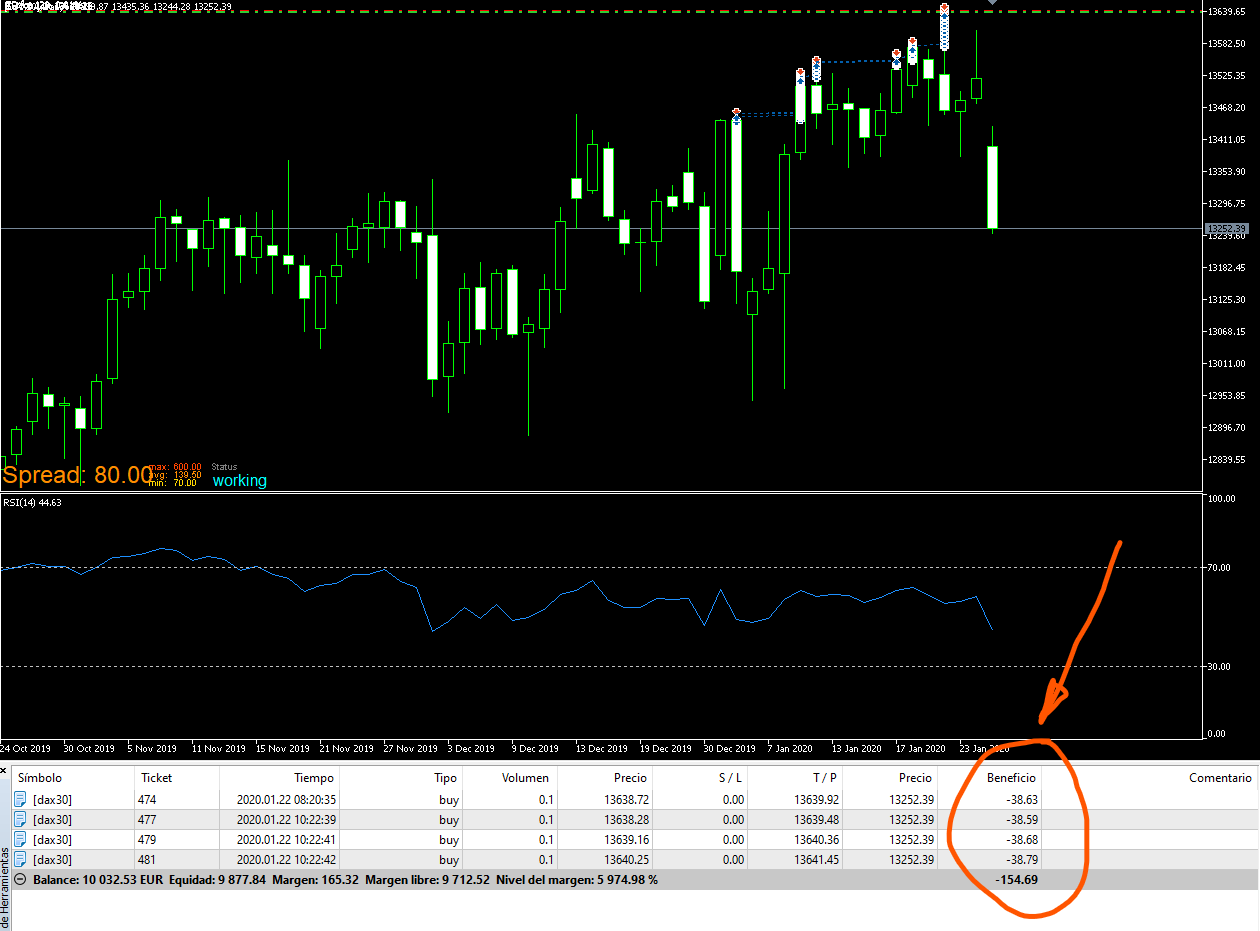The height and width of the screenshot is (931, 1260).
Task: Click date axis label 24 Oct 2019
Action: 25,748
